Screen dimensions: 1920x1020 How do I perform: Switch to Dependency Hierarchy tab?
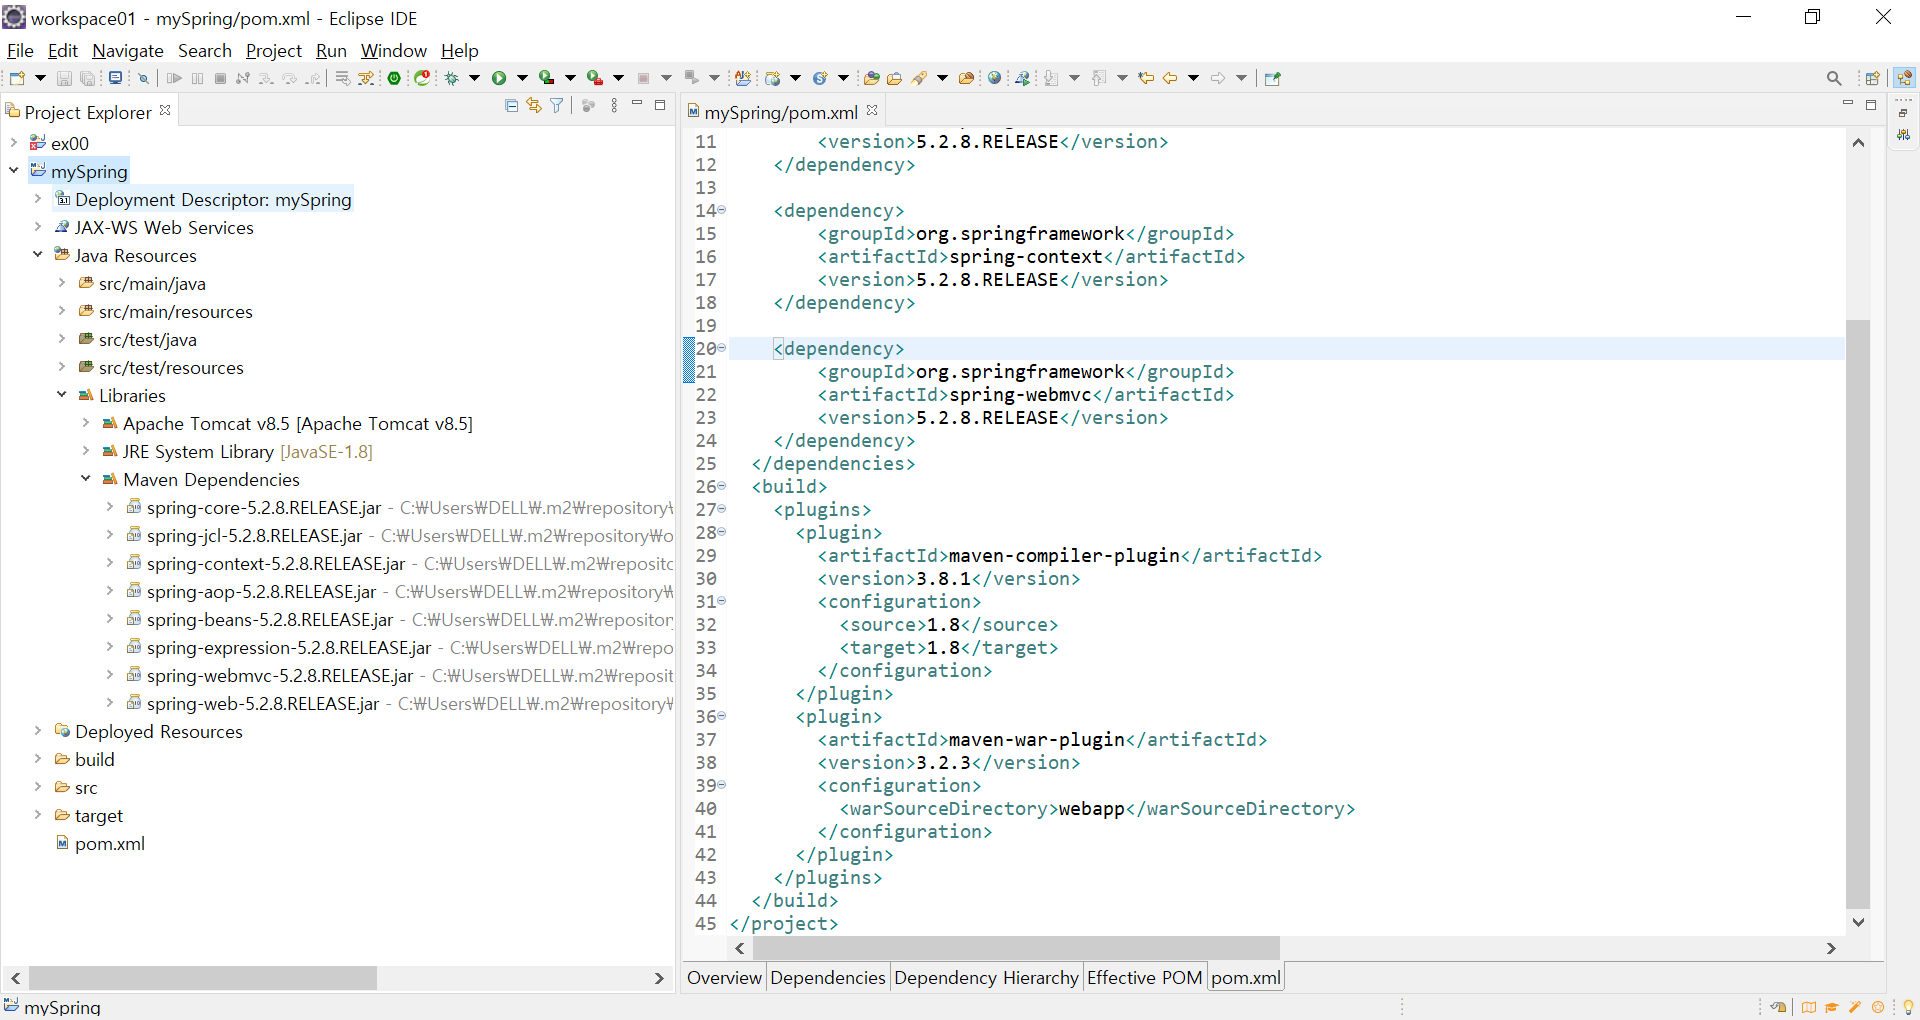click(986, 977)
